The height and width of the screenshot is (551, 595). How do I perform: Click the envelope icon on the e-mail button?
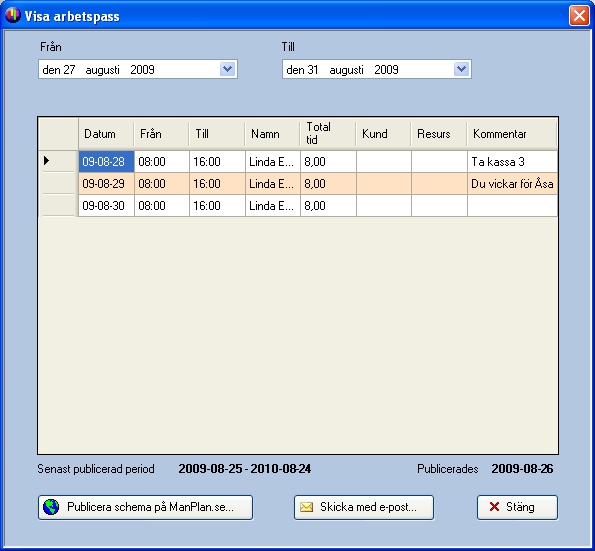click(x=307, y=507)
